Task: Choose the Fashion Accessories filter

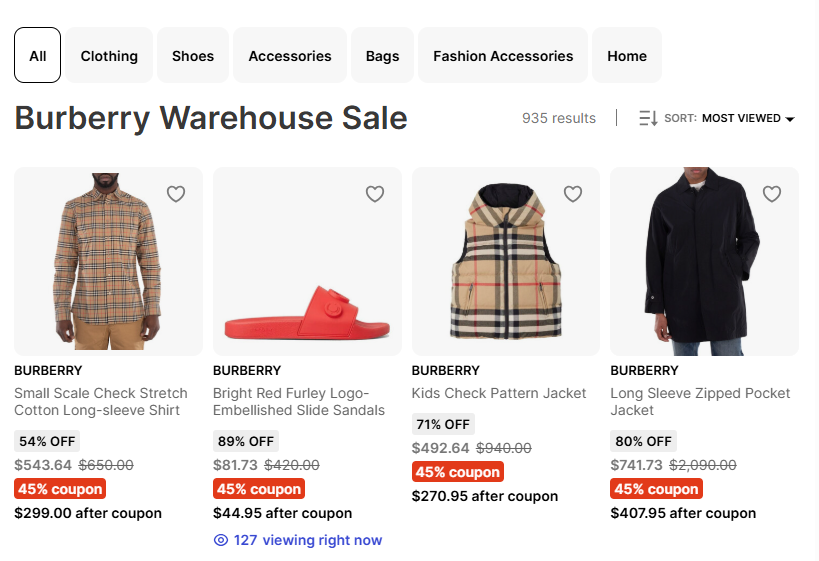Action: (503, 56)
